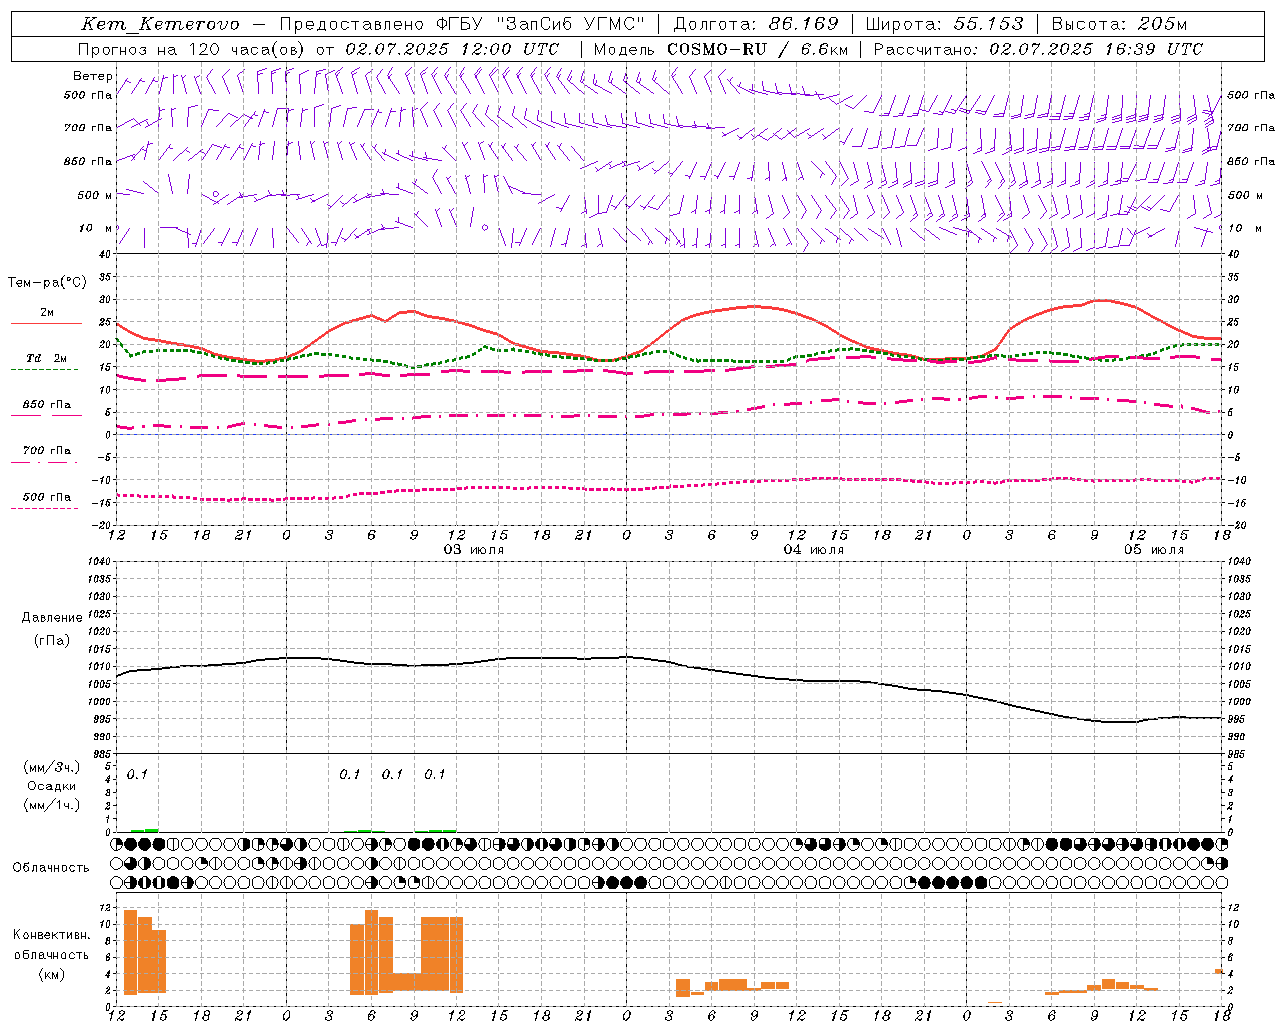Click the '700 гПа' temperature legend entry
The width and height of the screenshot is (1280, 1024).
[47, 450]
